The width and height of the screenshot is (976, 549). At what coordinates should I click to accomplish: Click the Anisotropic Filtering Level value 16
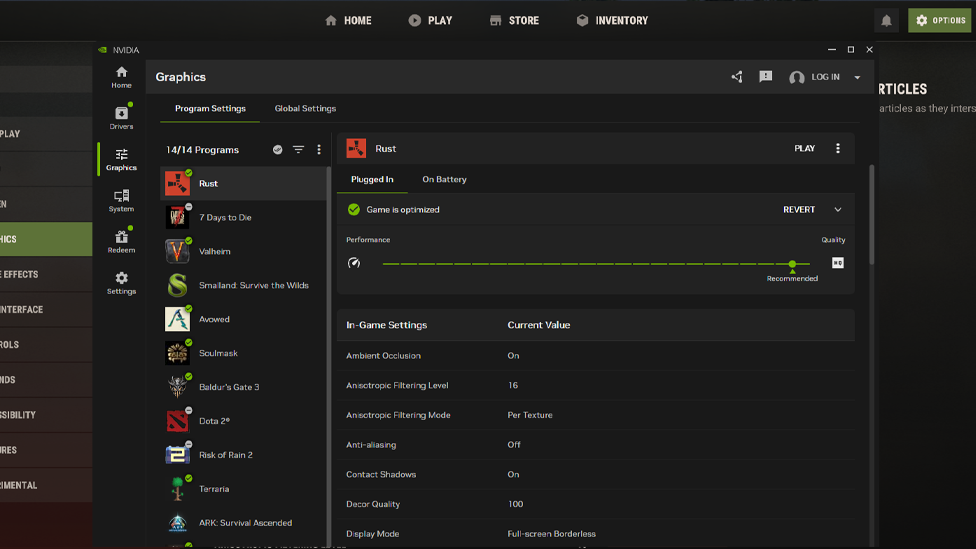[513, 385]
